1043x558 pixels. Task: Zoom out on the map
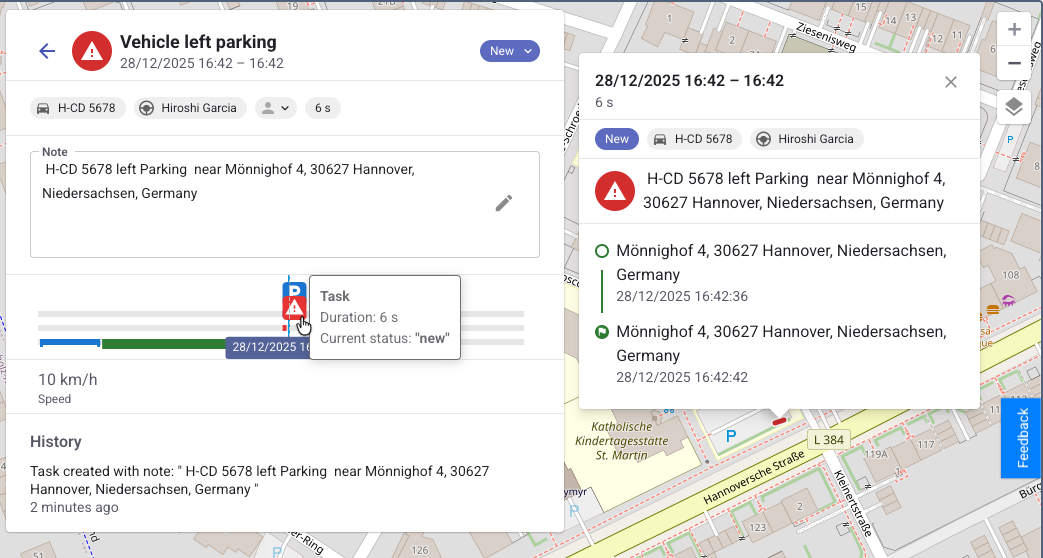[1014, 63]
